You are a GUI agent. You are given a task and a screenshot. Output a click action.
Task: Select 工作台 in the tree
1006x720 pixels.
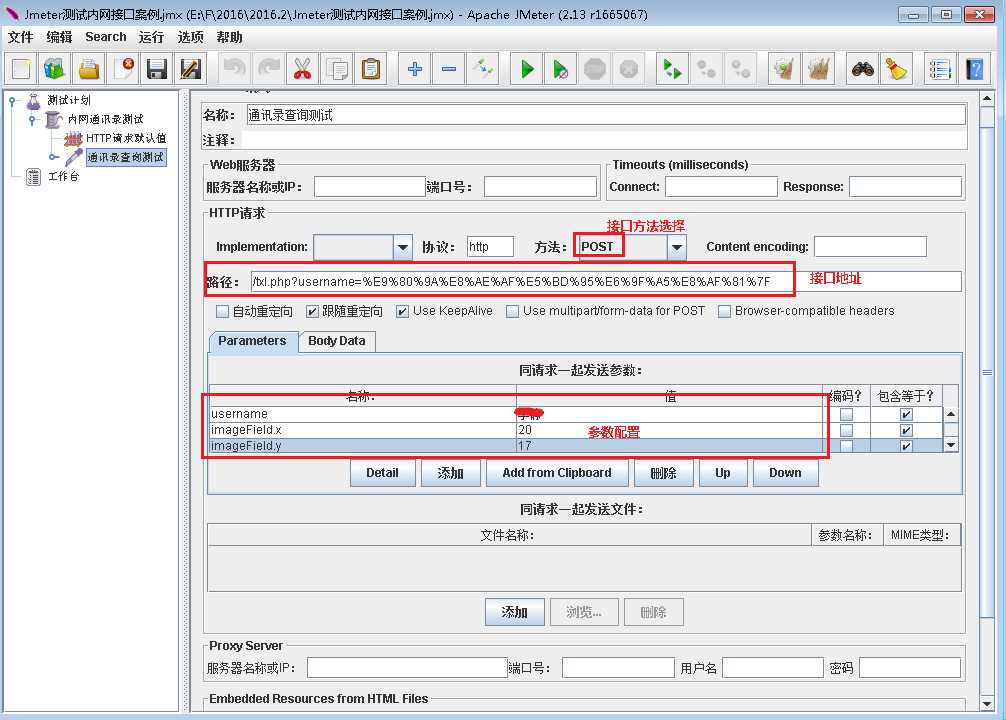coord(63,176)
